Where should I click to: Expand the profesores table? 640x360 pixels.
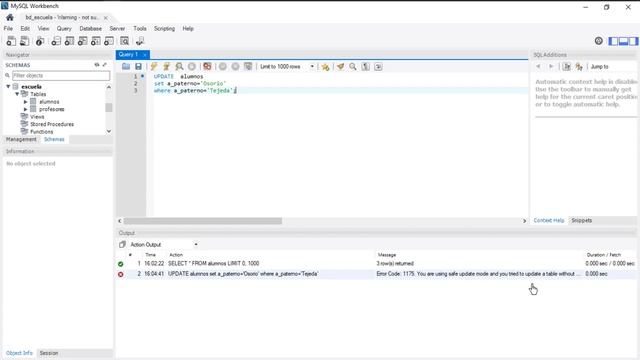coord(26,109)
